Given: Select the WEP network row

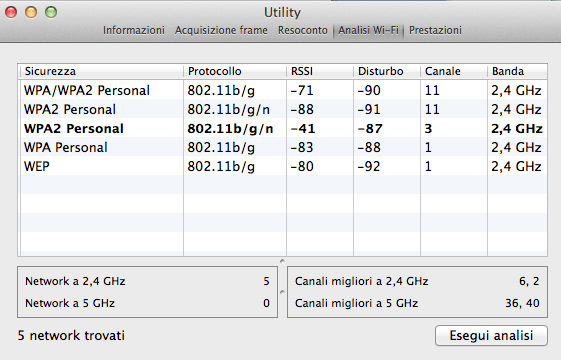Looking at the screenshot, I should tap(282, 166).
